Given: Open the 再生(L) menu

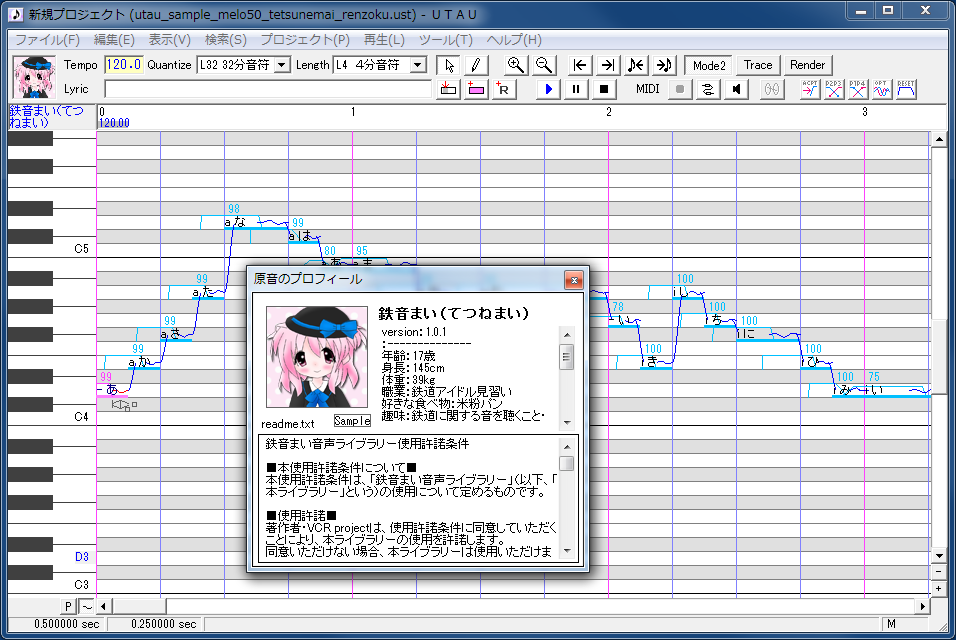Looking at the screenshot, I should (384, 40).
